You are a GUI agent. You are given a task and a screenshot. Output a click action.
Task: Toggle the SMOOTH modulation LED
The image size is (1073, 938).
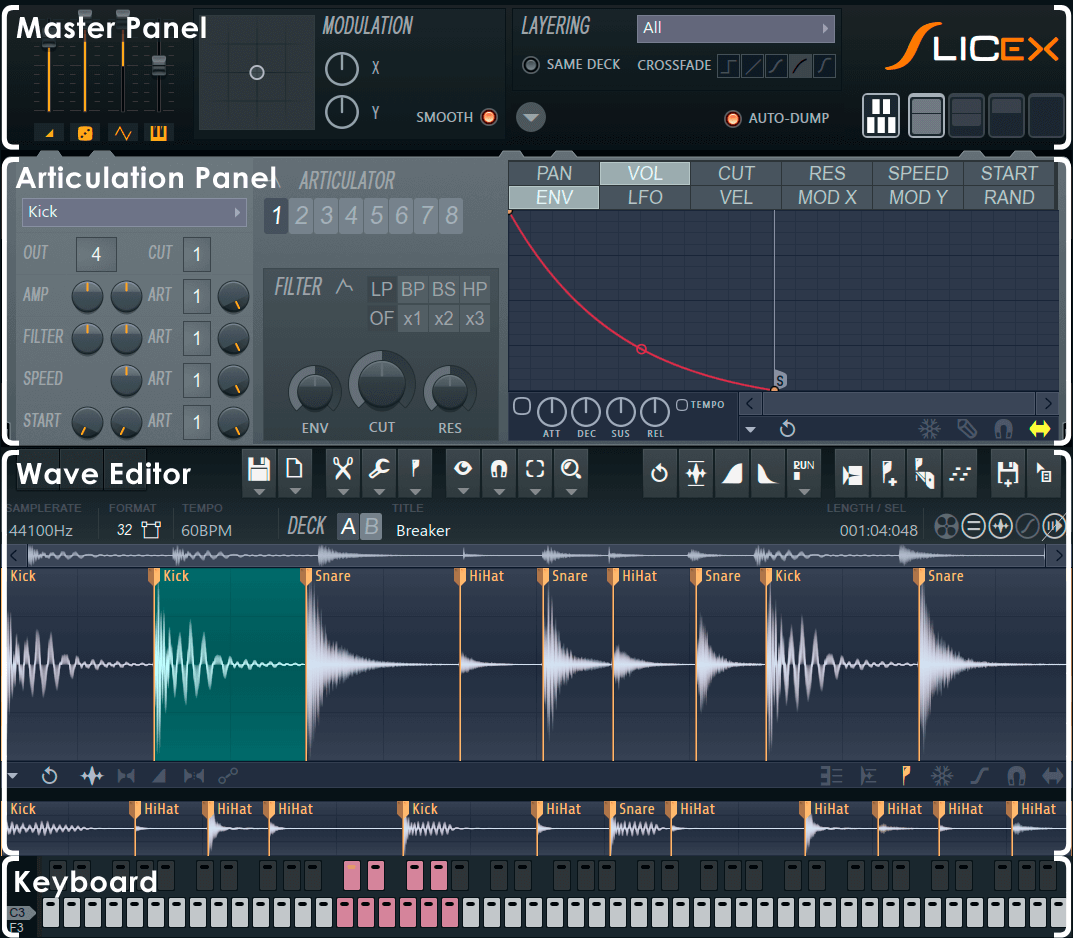(x=489, y=117)
